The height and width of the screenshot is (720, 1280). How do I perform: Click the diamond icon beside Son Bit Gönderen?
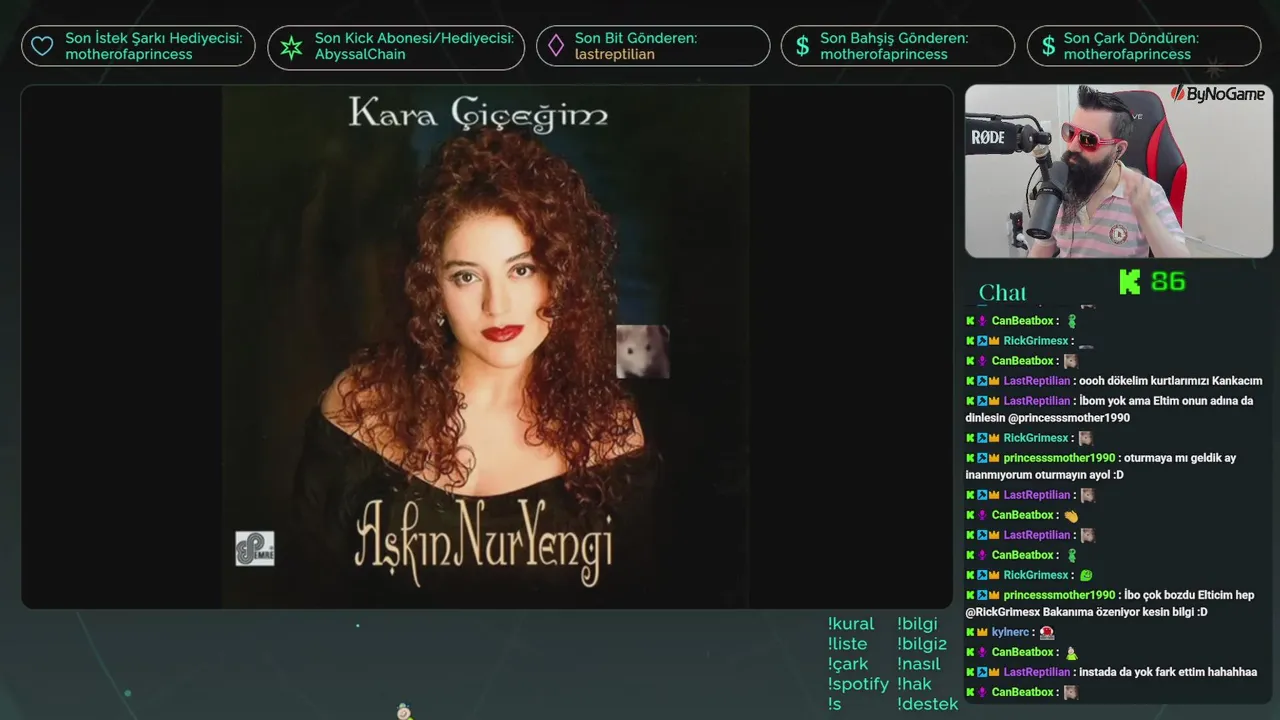click(x=556, y=46)
